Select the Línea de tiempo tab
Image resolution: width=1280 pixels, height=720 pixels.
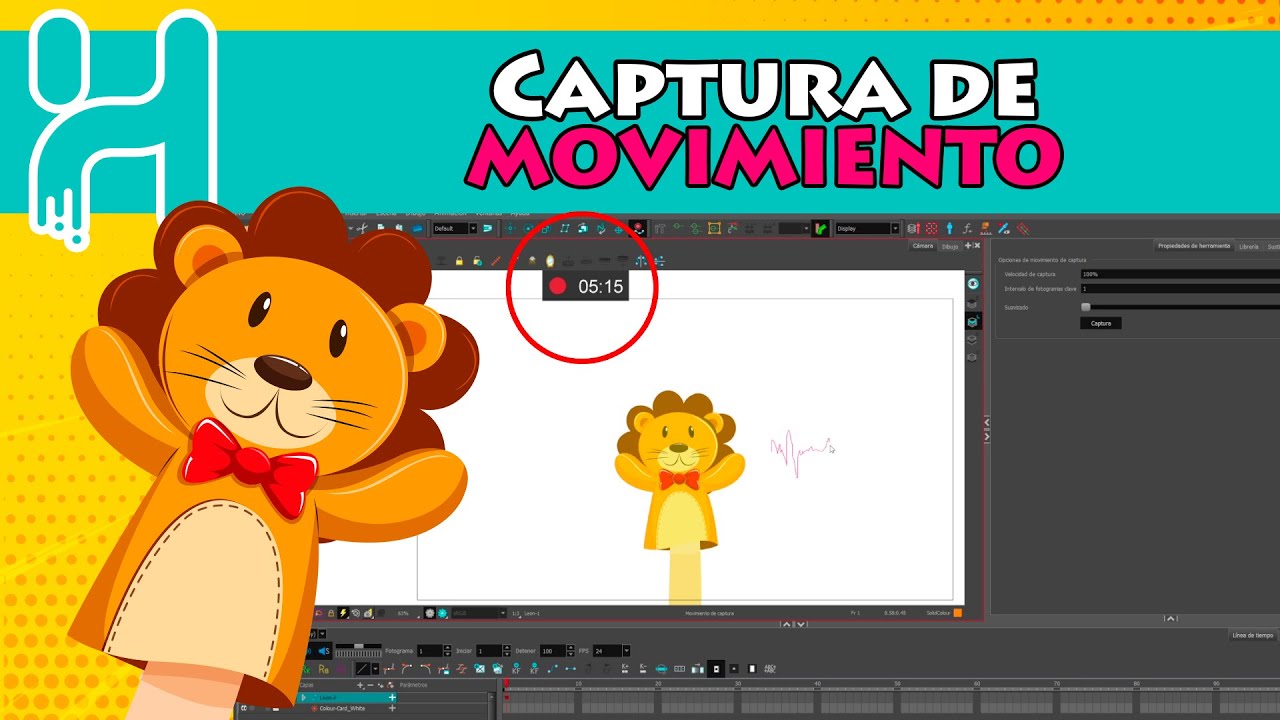(1253, 635)
